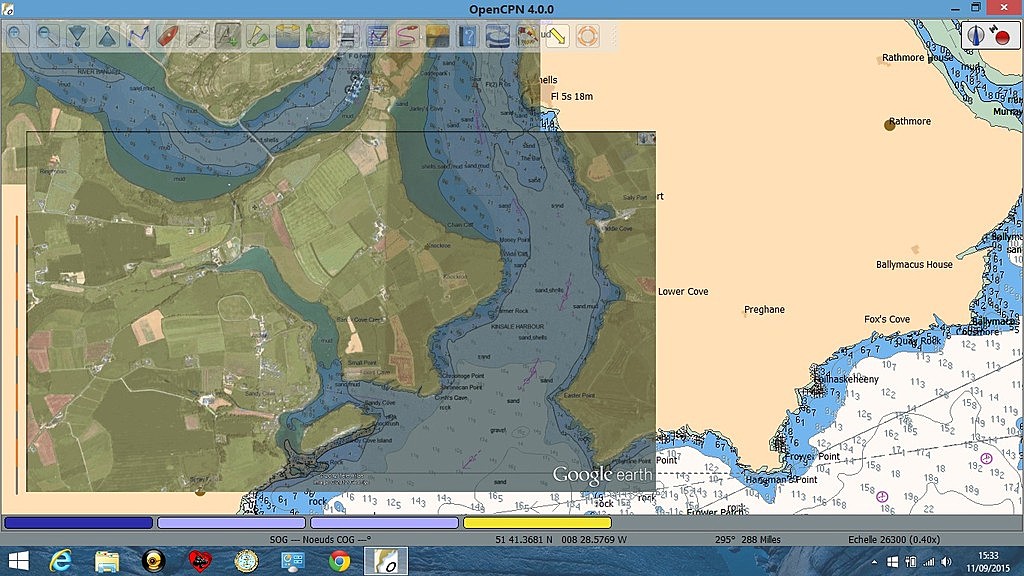Select the upward-triangle chart scale tool
The height and width of the screenshot is (576, 1024).
[108, 36]
